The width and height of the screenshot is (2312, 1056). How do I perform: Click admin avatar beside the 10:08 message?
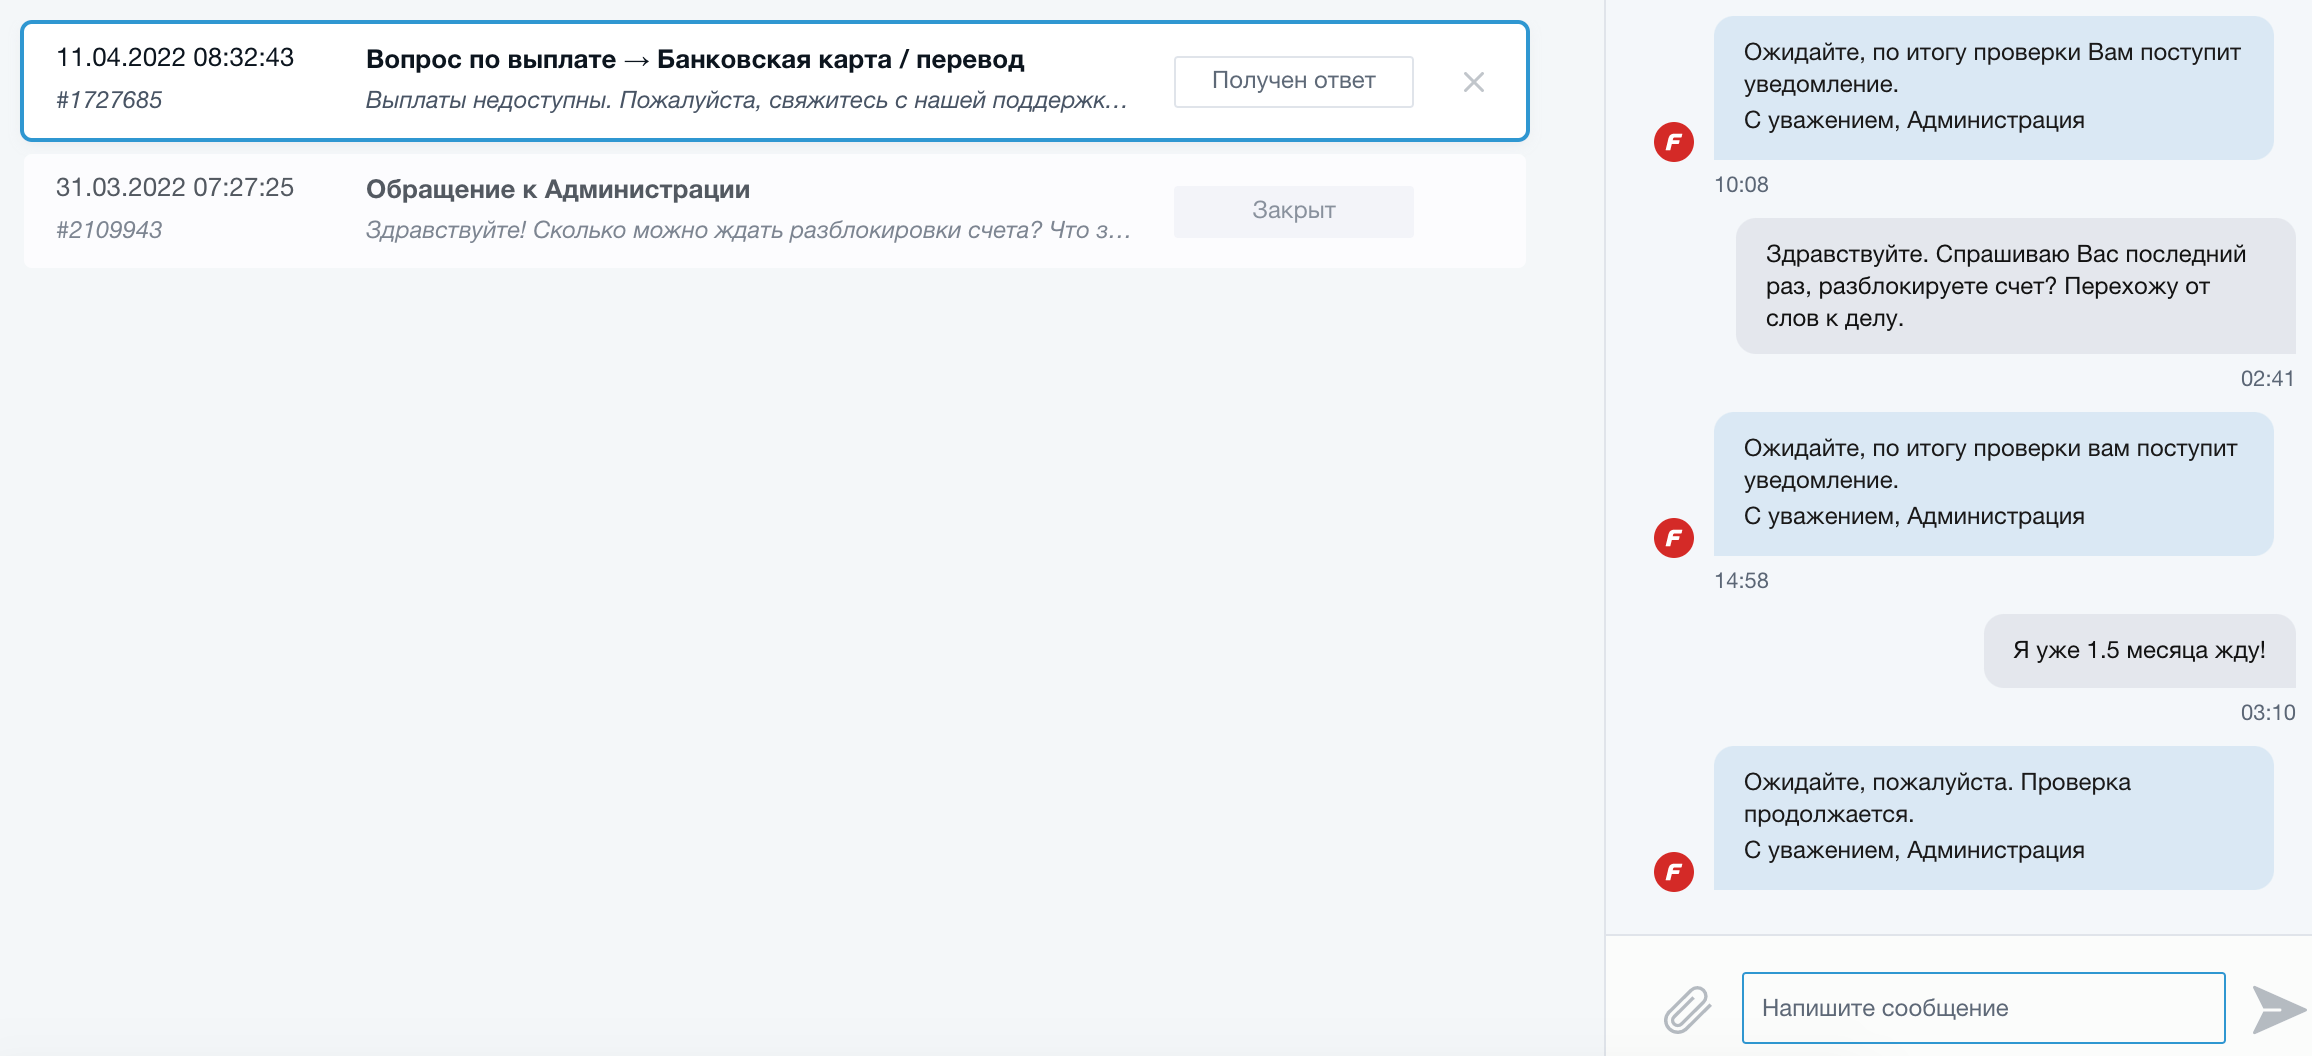[x=1673, y=142]
